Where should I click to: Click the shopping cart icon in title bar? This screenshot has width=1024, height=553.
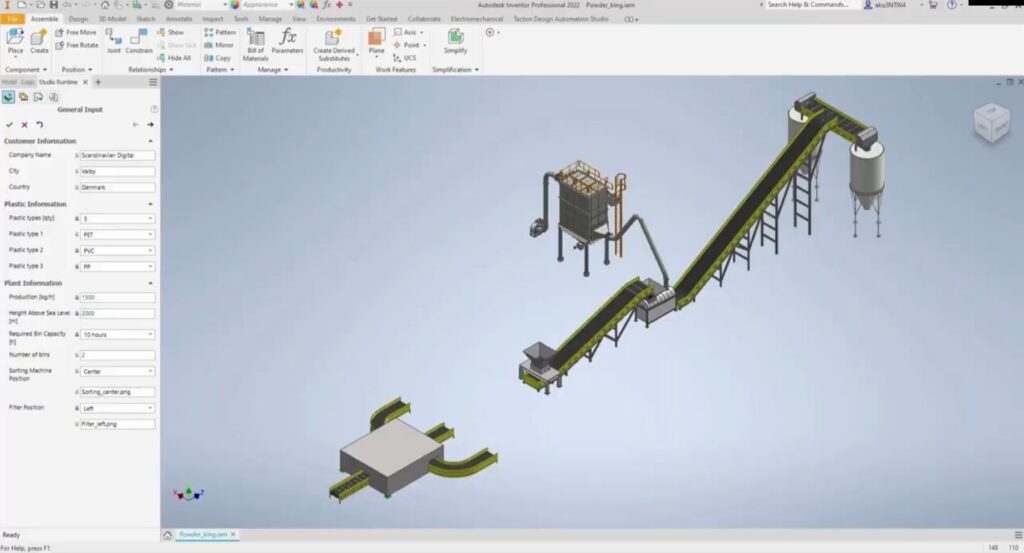click(933, 5)
